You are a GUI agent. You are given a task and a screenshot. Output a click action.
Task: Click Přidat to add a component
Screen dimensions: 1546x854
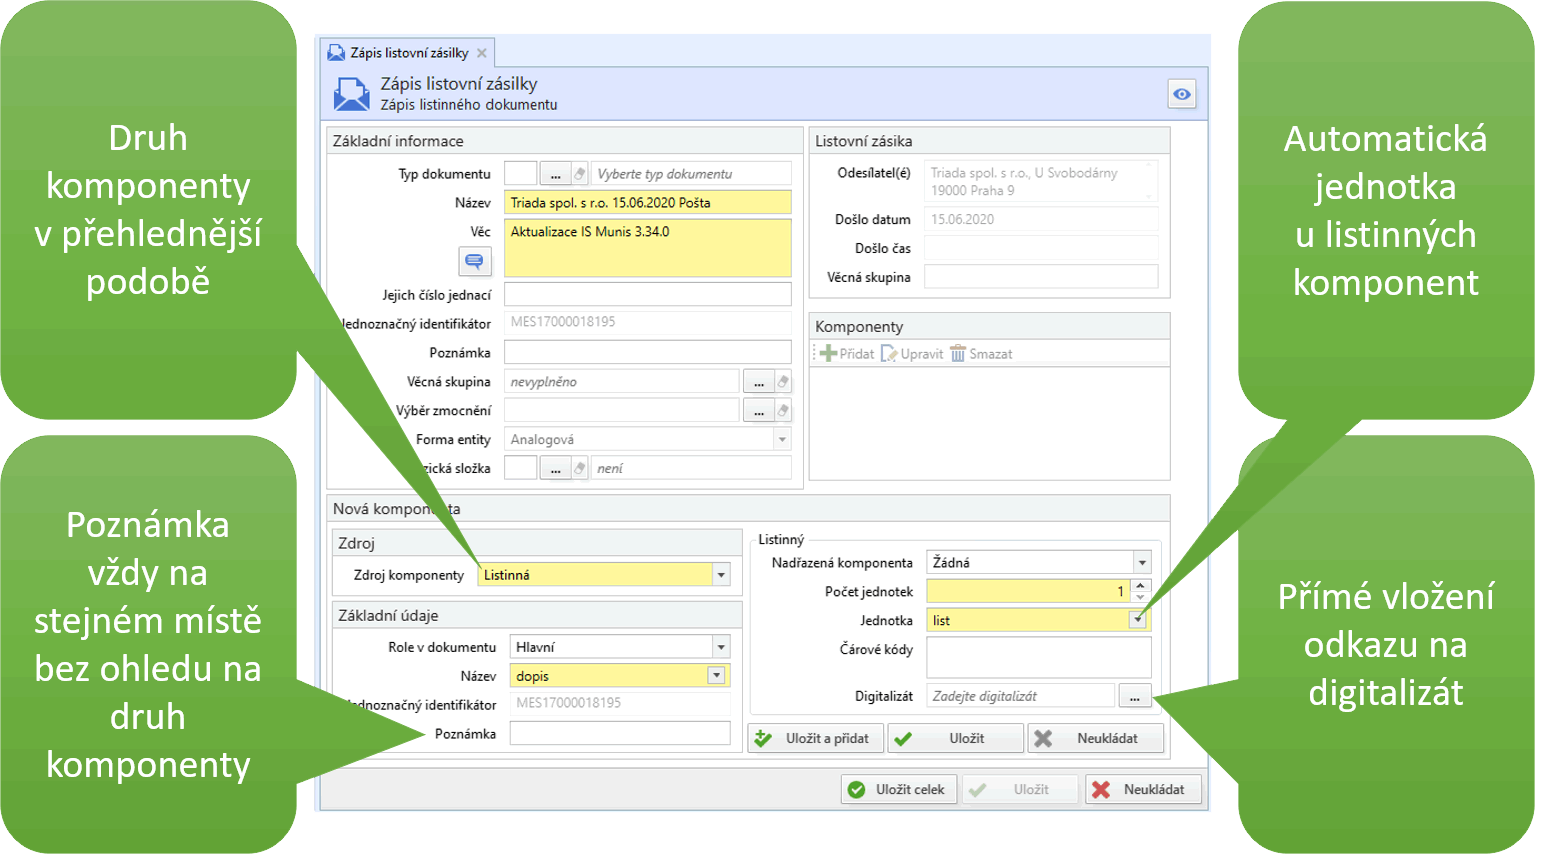846,354
